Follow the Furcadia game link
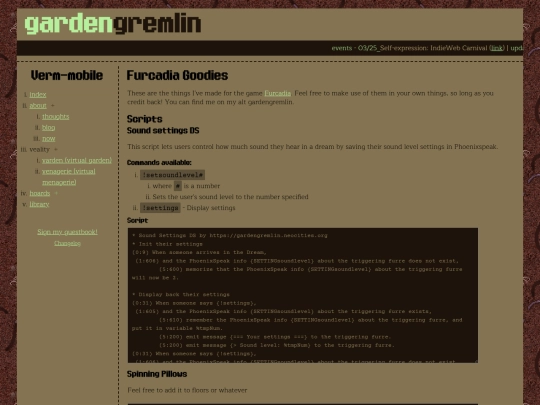 278,93
